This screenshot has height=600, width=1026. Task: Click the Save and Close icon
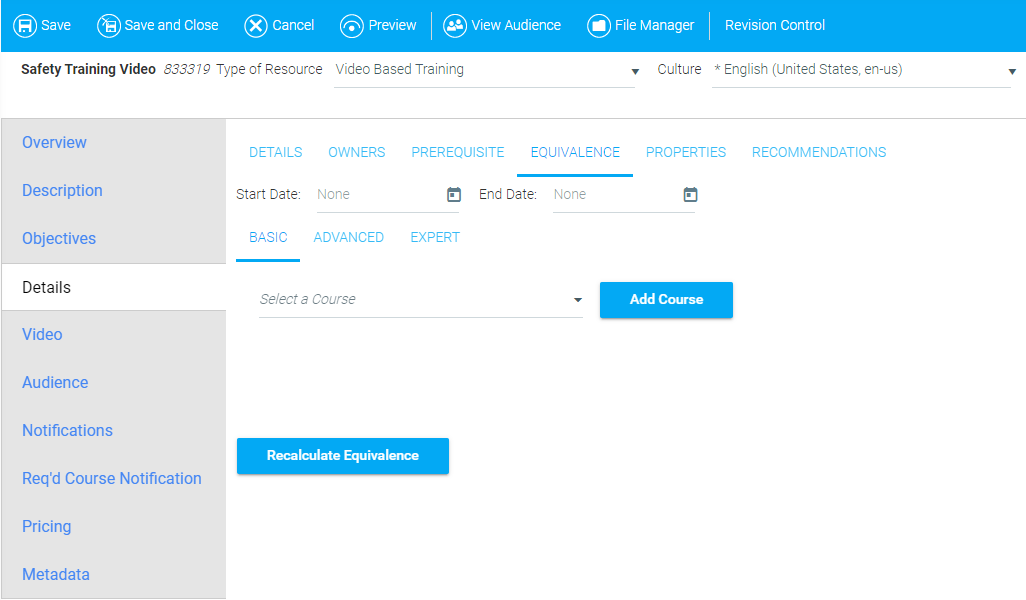point(108,26)
